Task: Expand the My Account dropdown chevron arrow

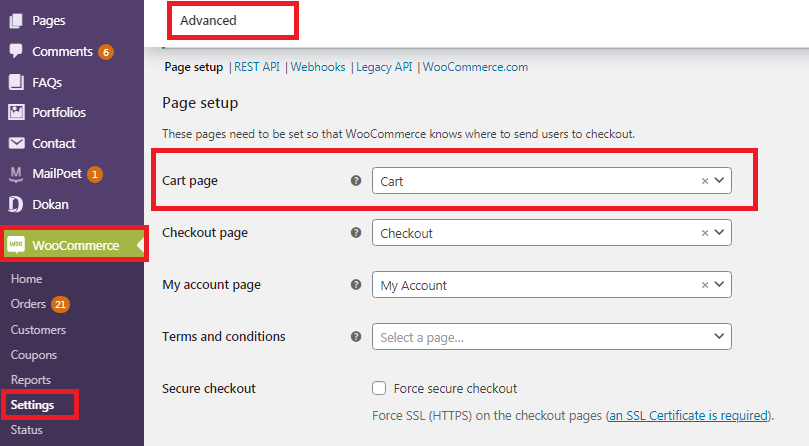Action: [x=719, y=284]
